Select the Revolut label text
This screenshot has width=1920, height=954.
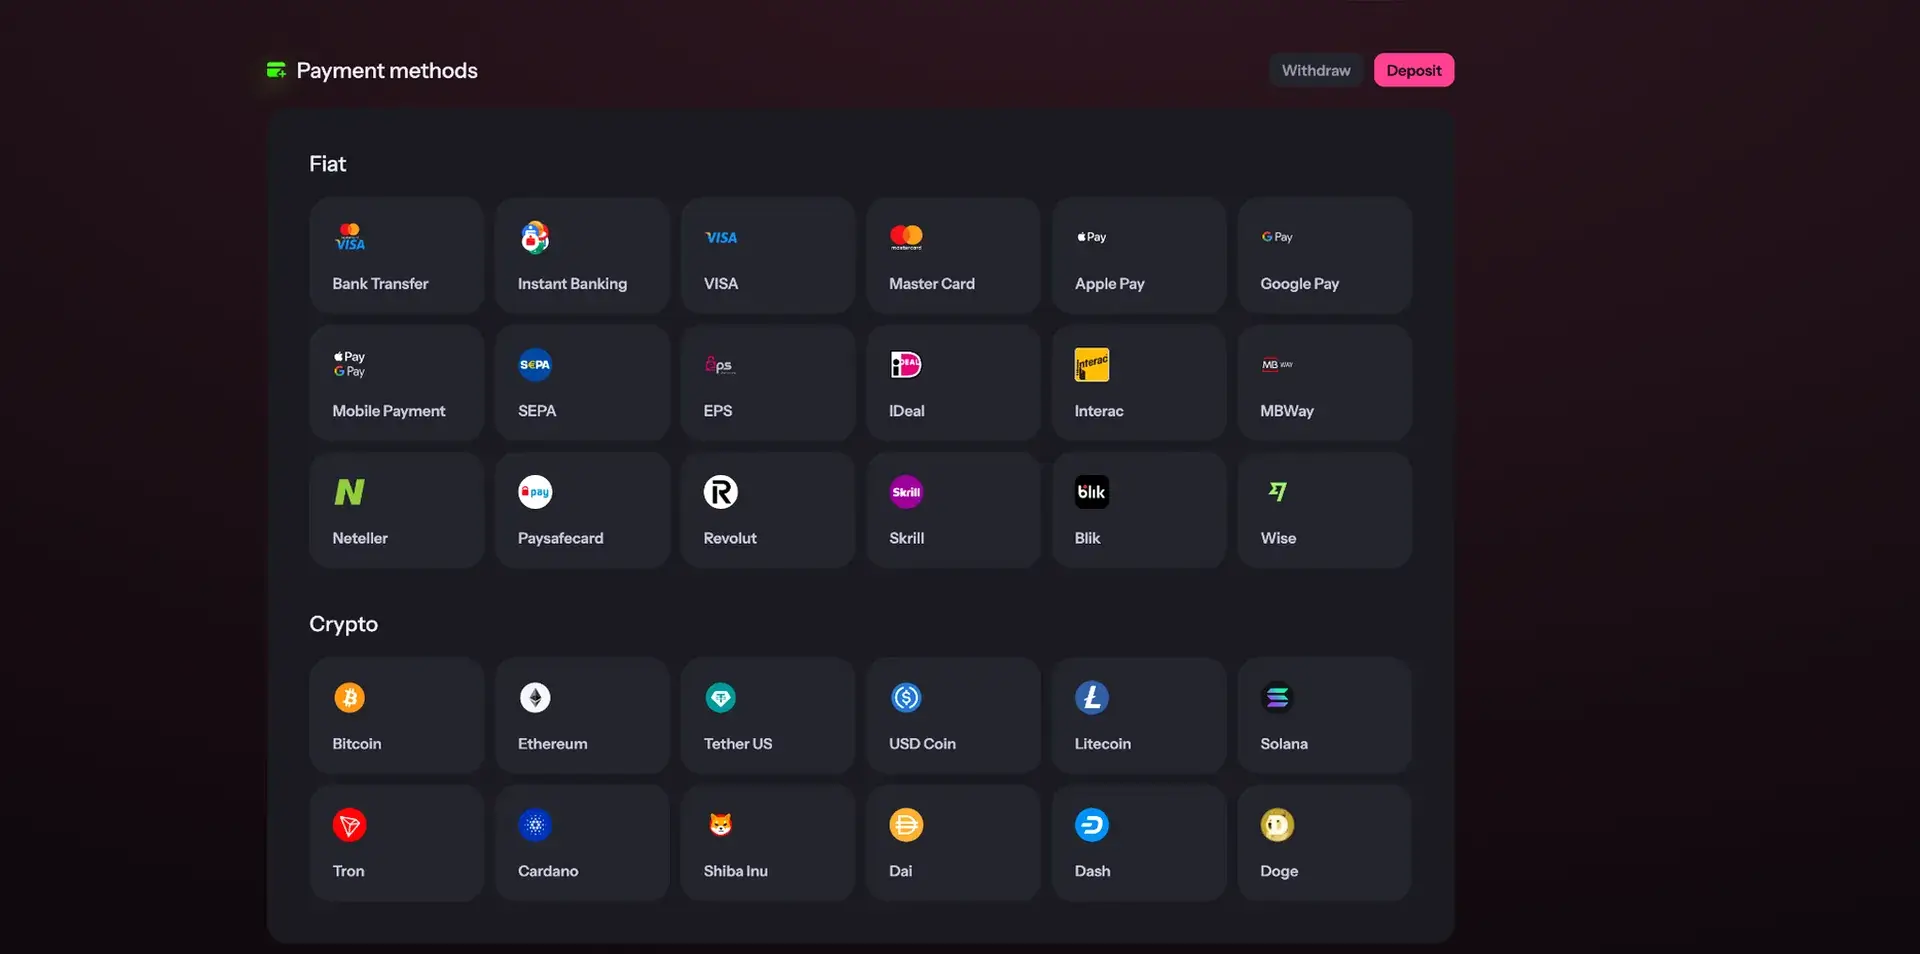click(x=730, y=537)
